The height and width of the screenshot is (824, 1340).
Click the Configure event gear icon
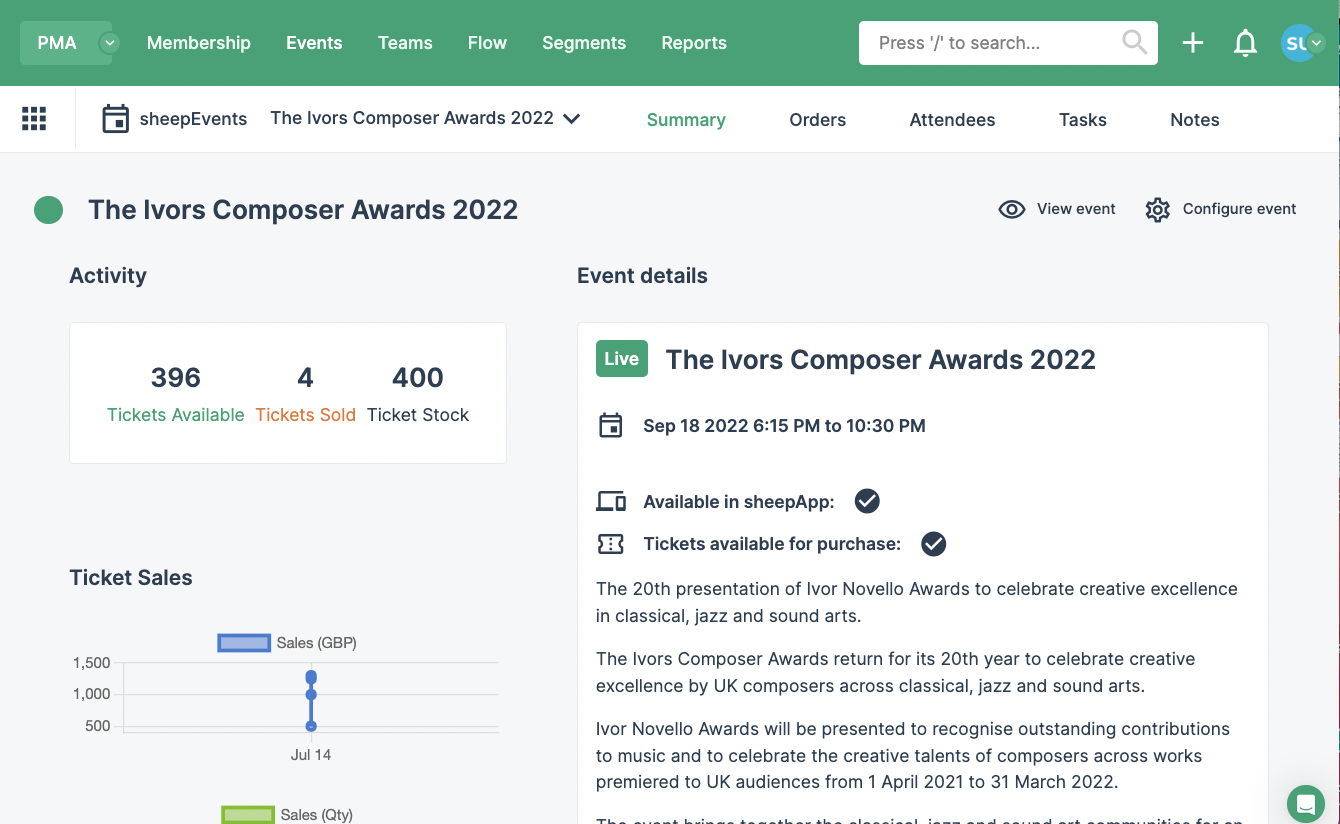tap(1157, 209)
